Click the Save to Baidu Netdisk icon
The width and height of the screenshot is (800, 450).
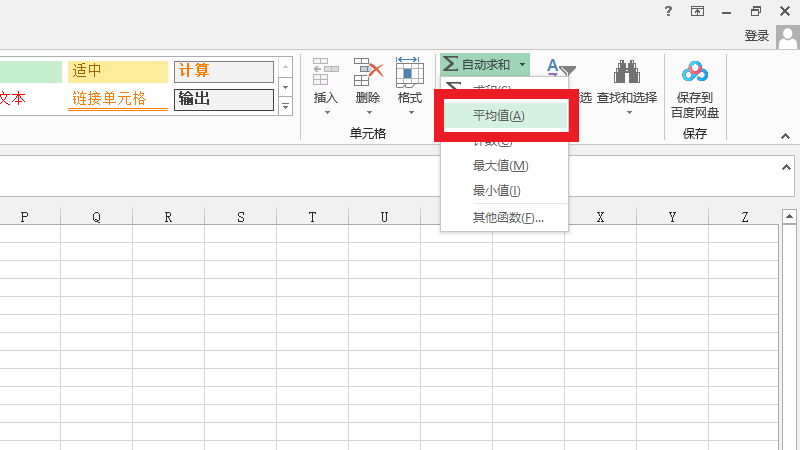click(x=695, y=72)
